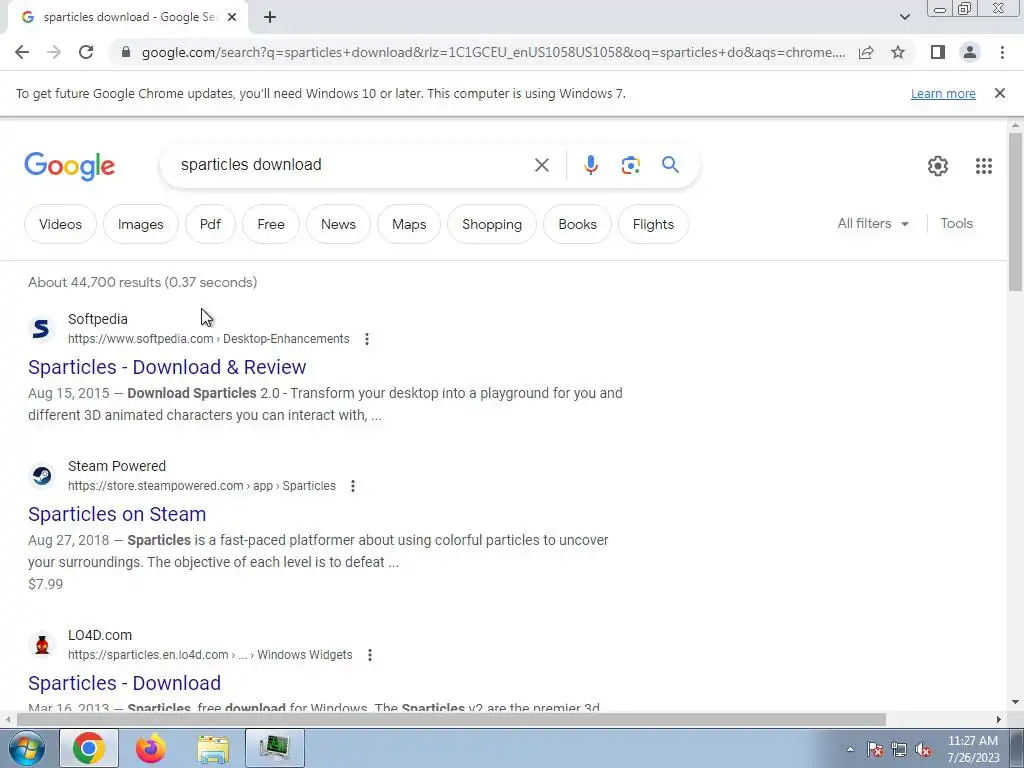The width and height of the screenshot is (1024, 768).
Task: Filter results by Images
Action: click(140, 224)
